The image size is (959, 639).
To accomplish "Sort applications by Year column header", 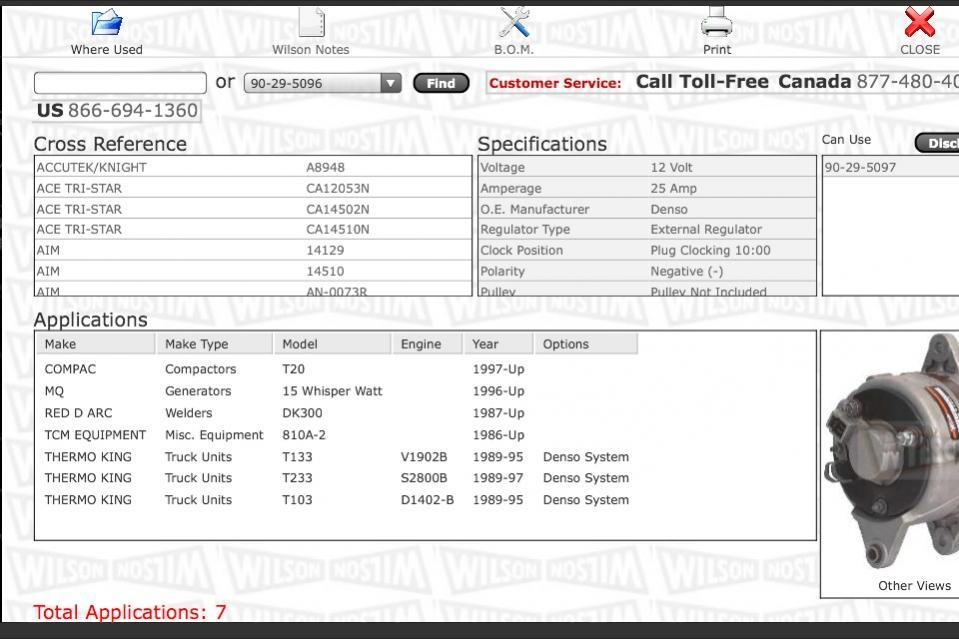I will [498, 344].
